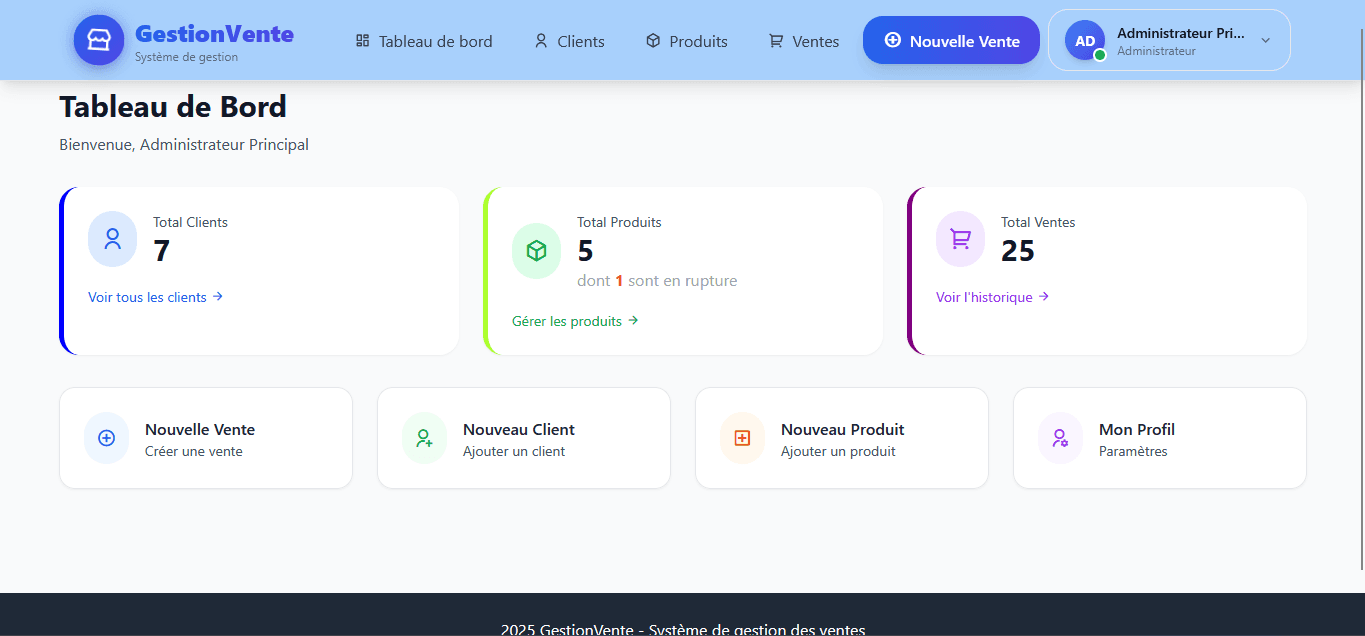Click the green box icon in Total Produits card

536,251
